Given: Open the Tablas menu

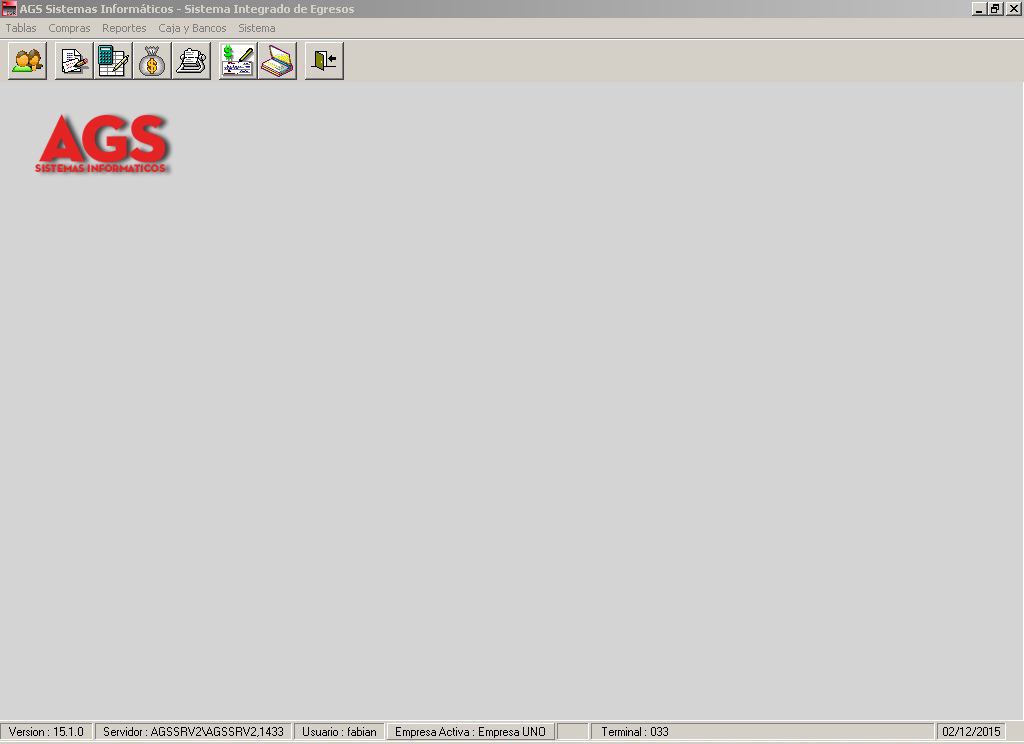Looking at the screenshot, I should point(21,28).
